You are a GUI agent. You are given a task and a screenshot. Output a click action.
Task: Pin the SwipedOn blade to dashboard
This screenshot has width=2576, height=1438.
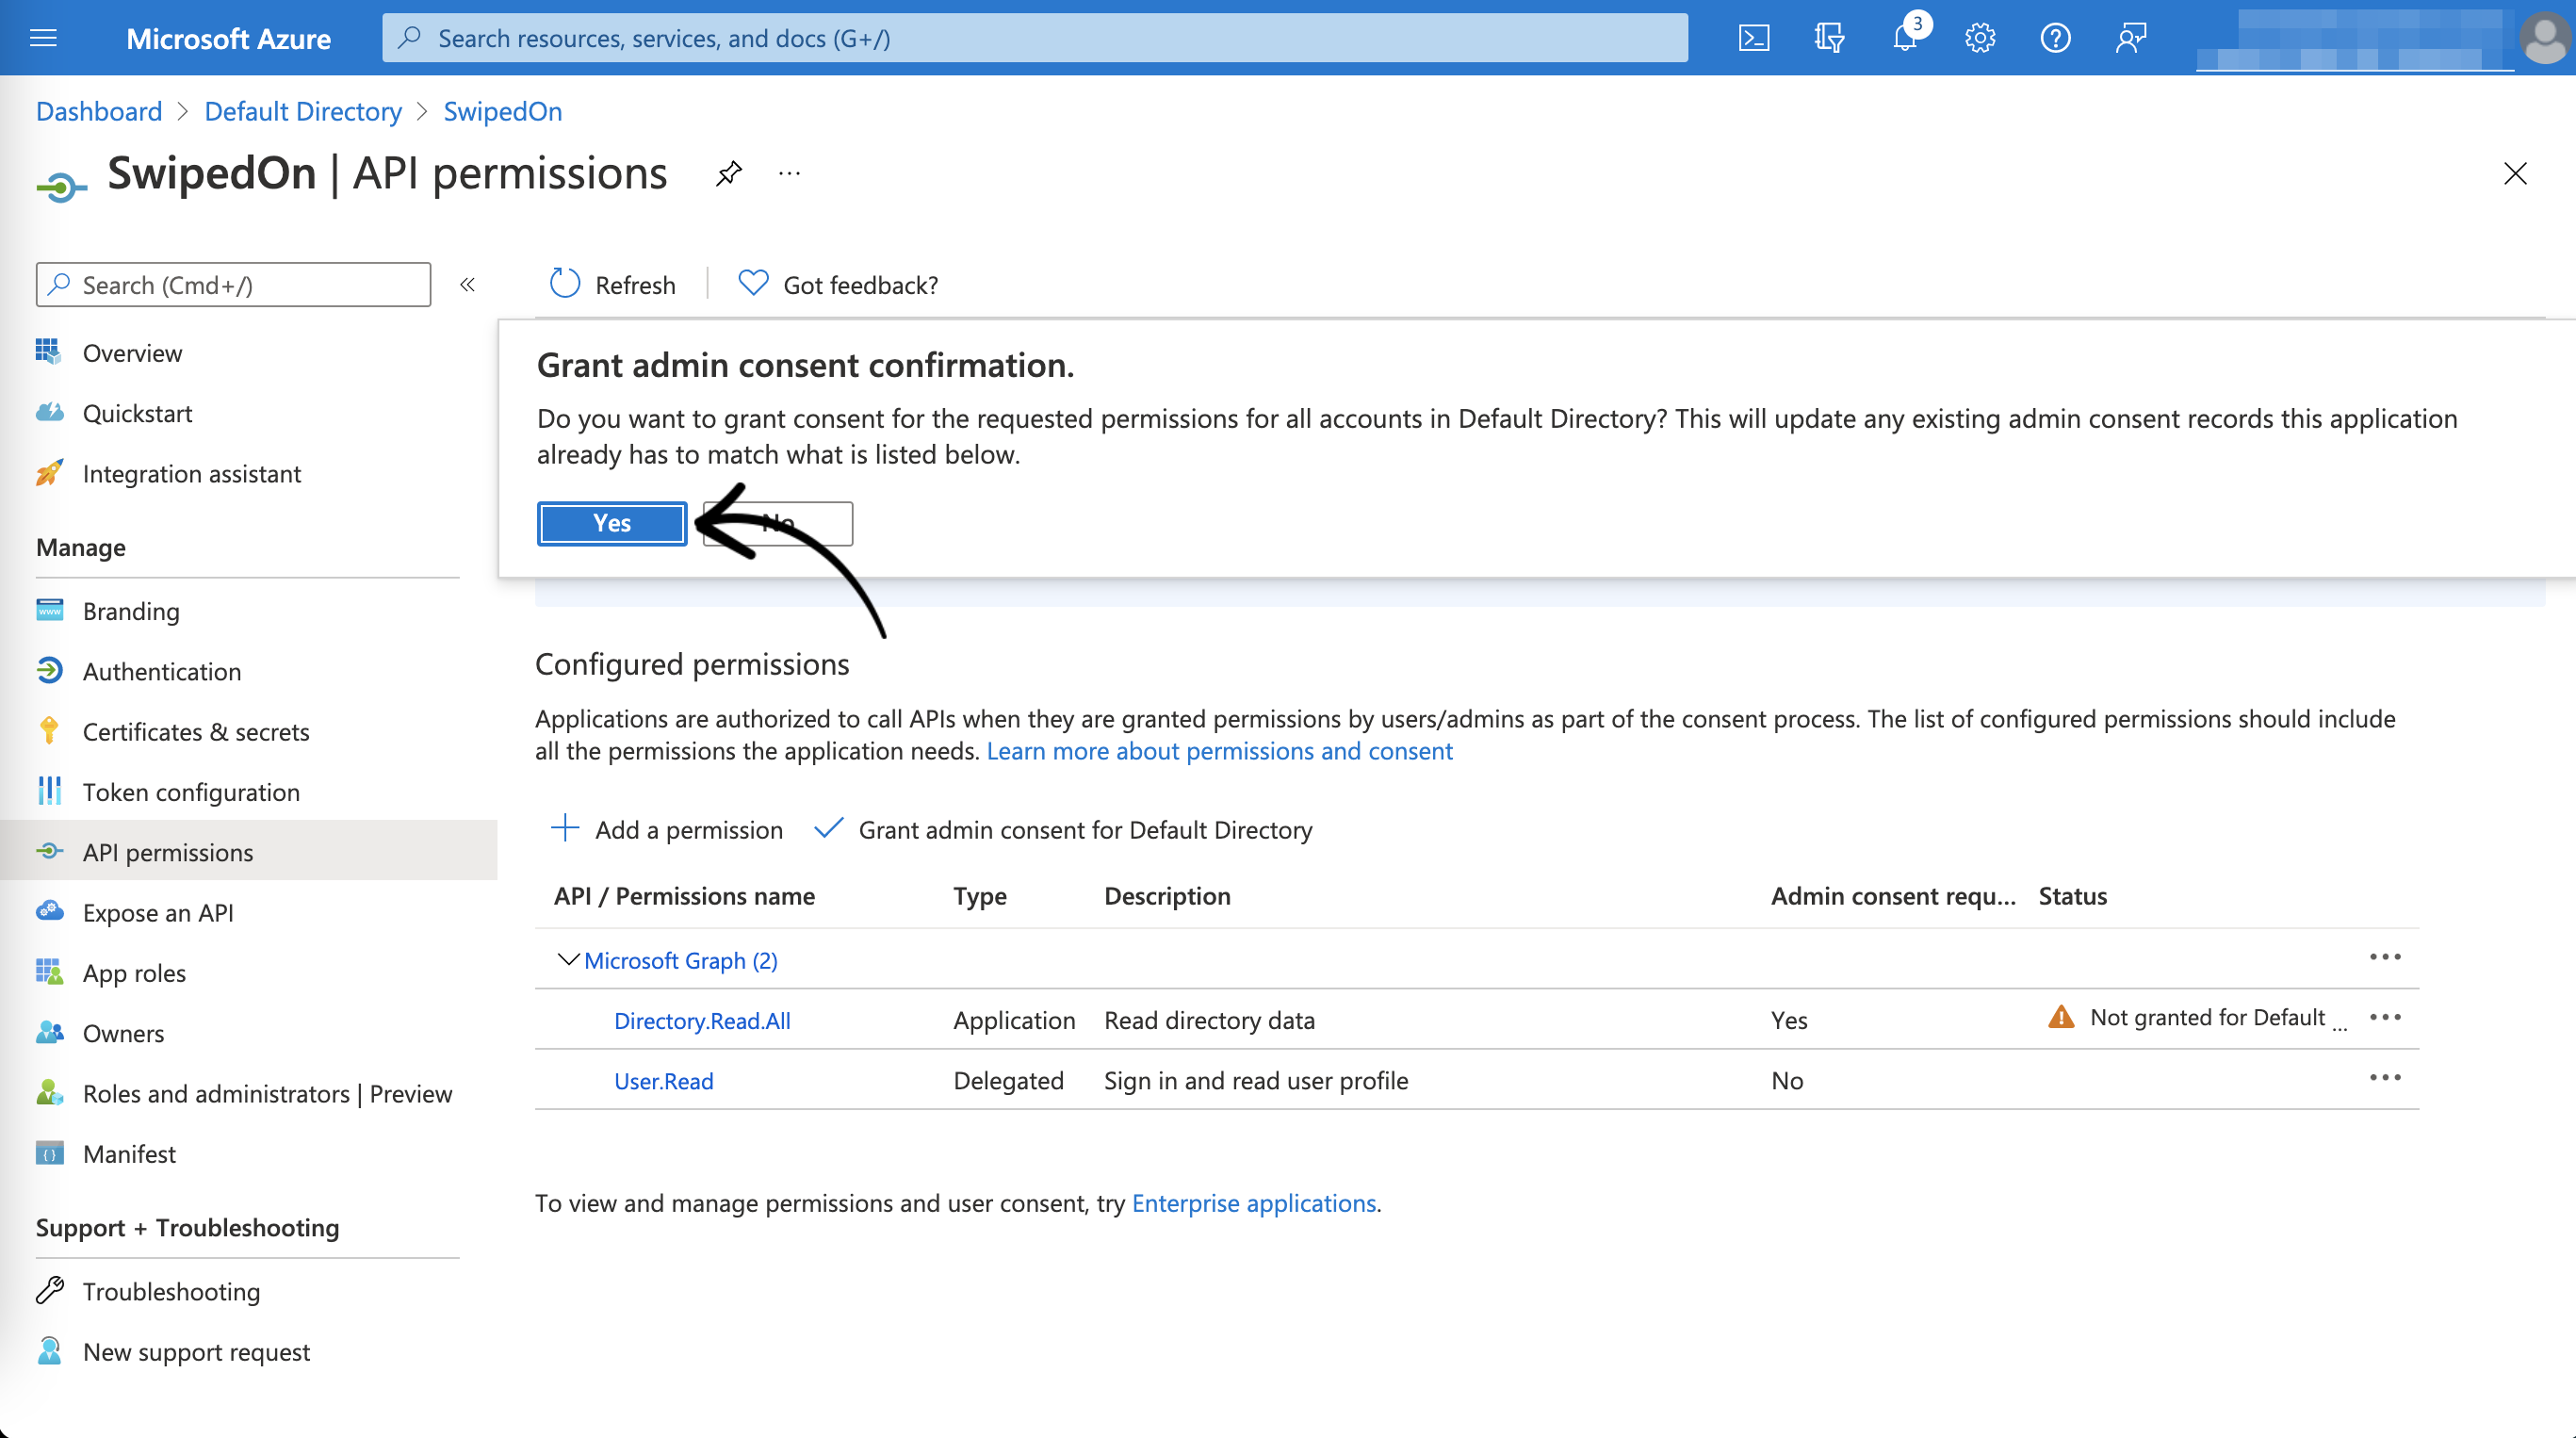tap(729, 174)
